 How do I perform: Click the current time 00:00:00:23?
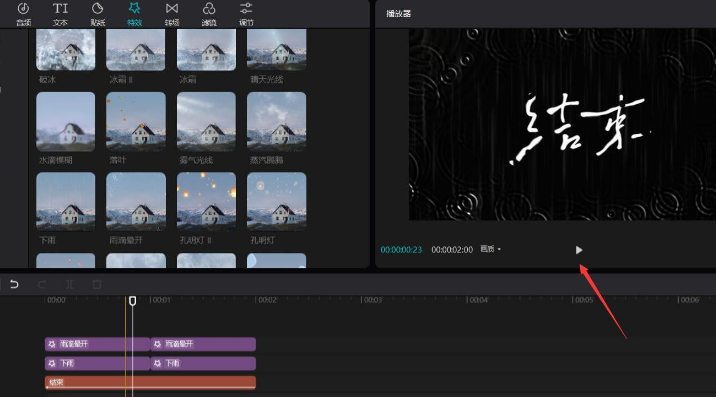[401, 250]
